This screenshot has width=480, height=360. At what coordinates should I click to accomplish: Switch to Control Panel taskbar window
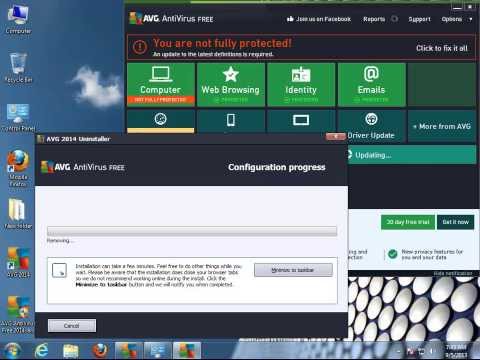158,351
